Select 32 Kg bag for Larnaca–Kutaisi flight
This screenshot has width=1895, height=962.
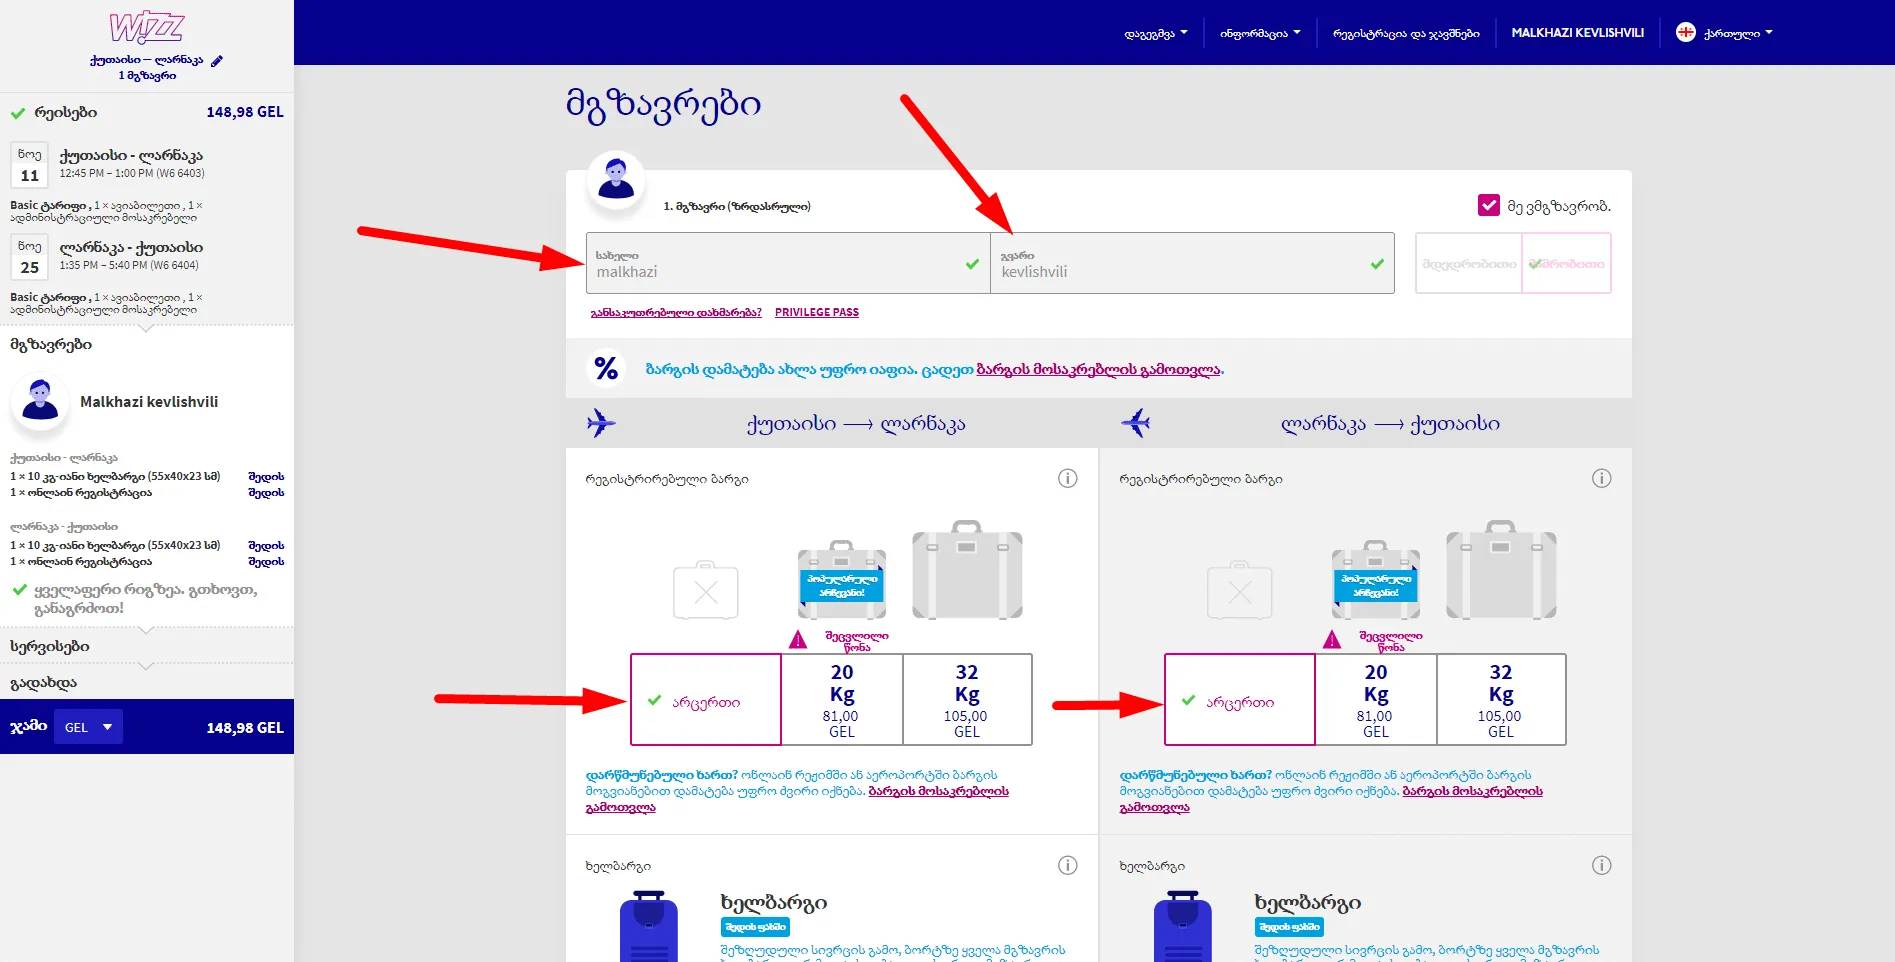click(x=1500, y=700)
